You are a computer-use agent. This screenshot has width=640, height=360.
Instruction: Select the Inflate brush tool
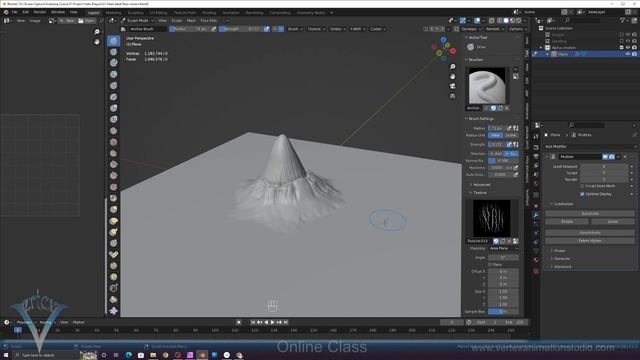pos(113,108)
